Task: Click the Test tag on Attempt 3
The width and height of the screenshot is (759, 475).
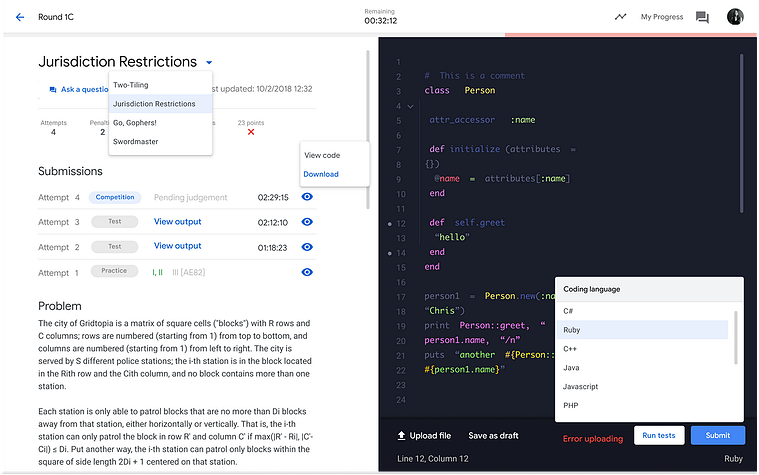Action: 115,221
